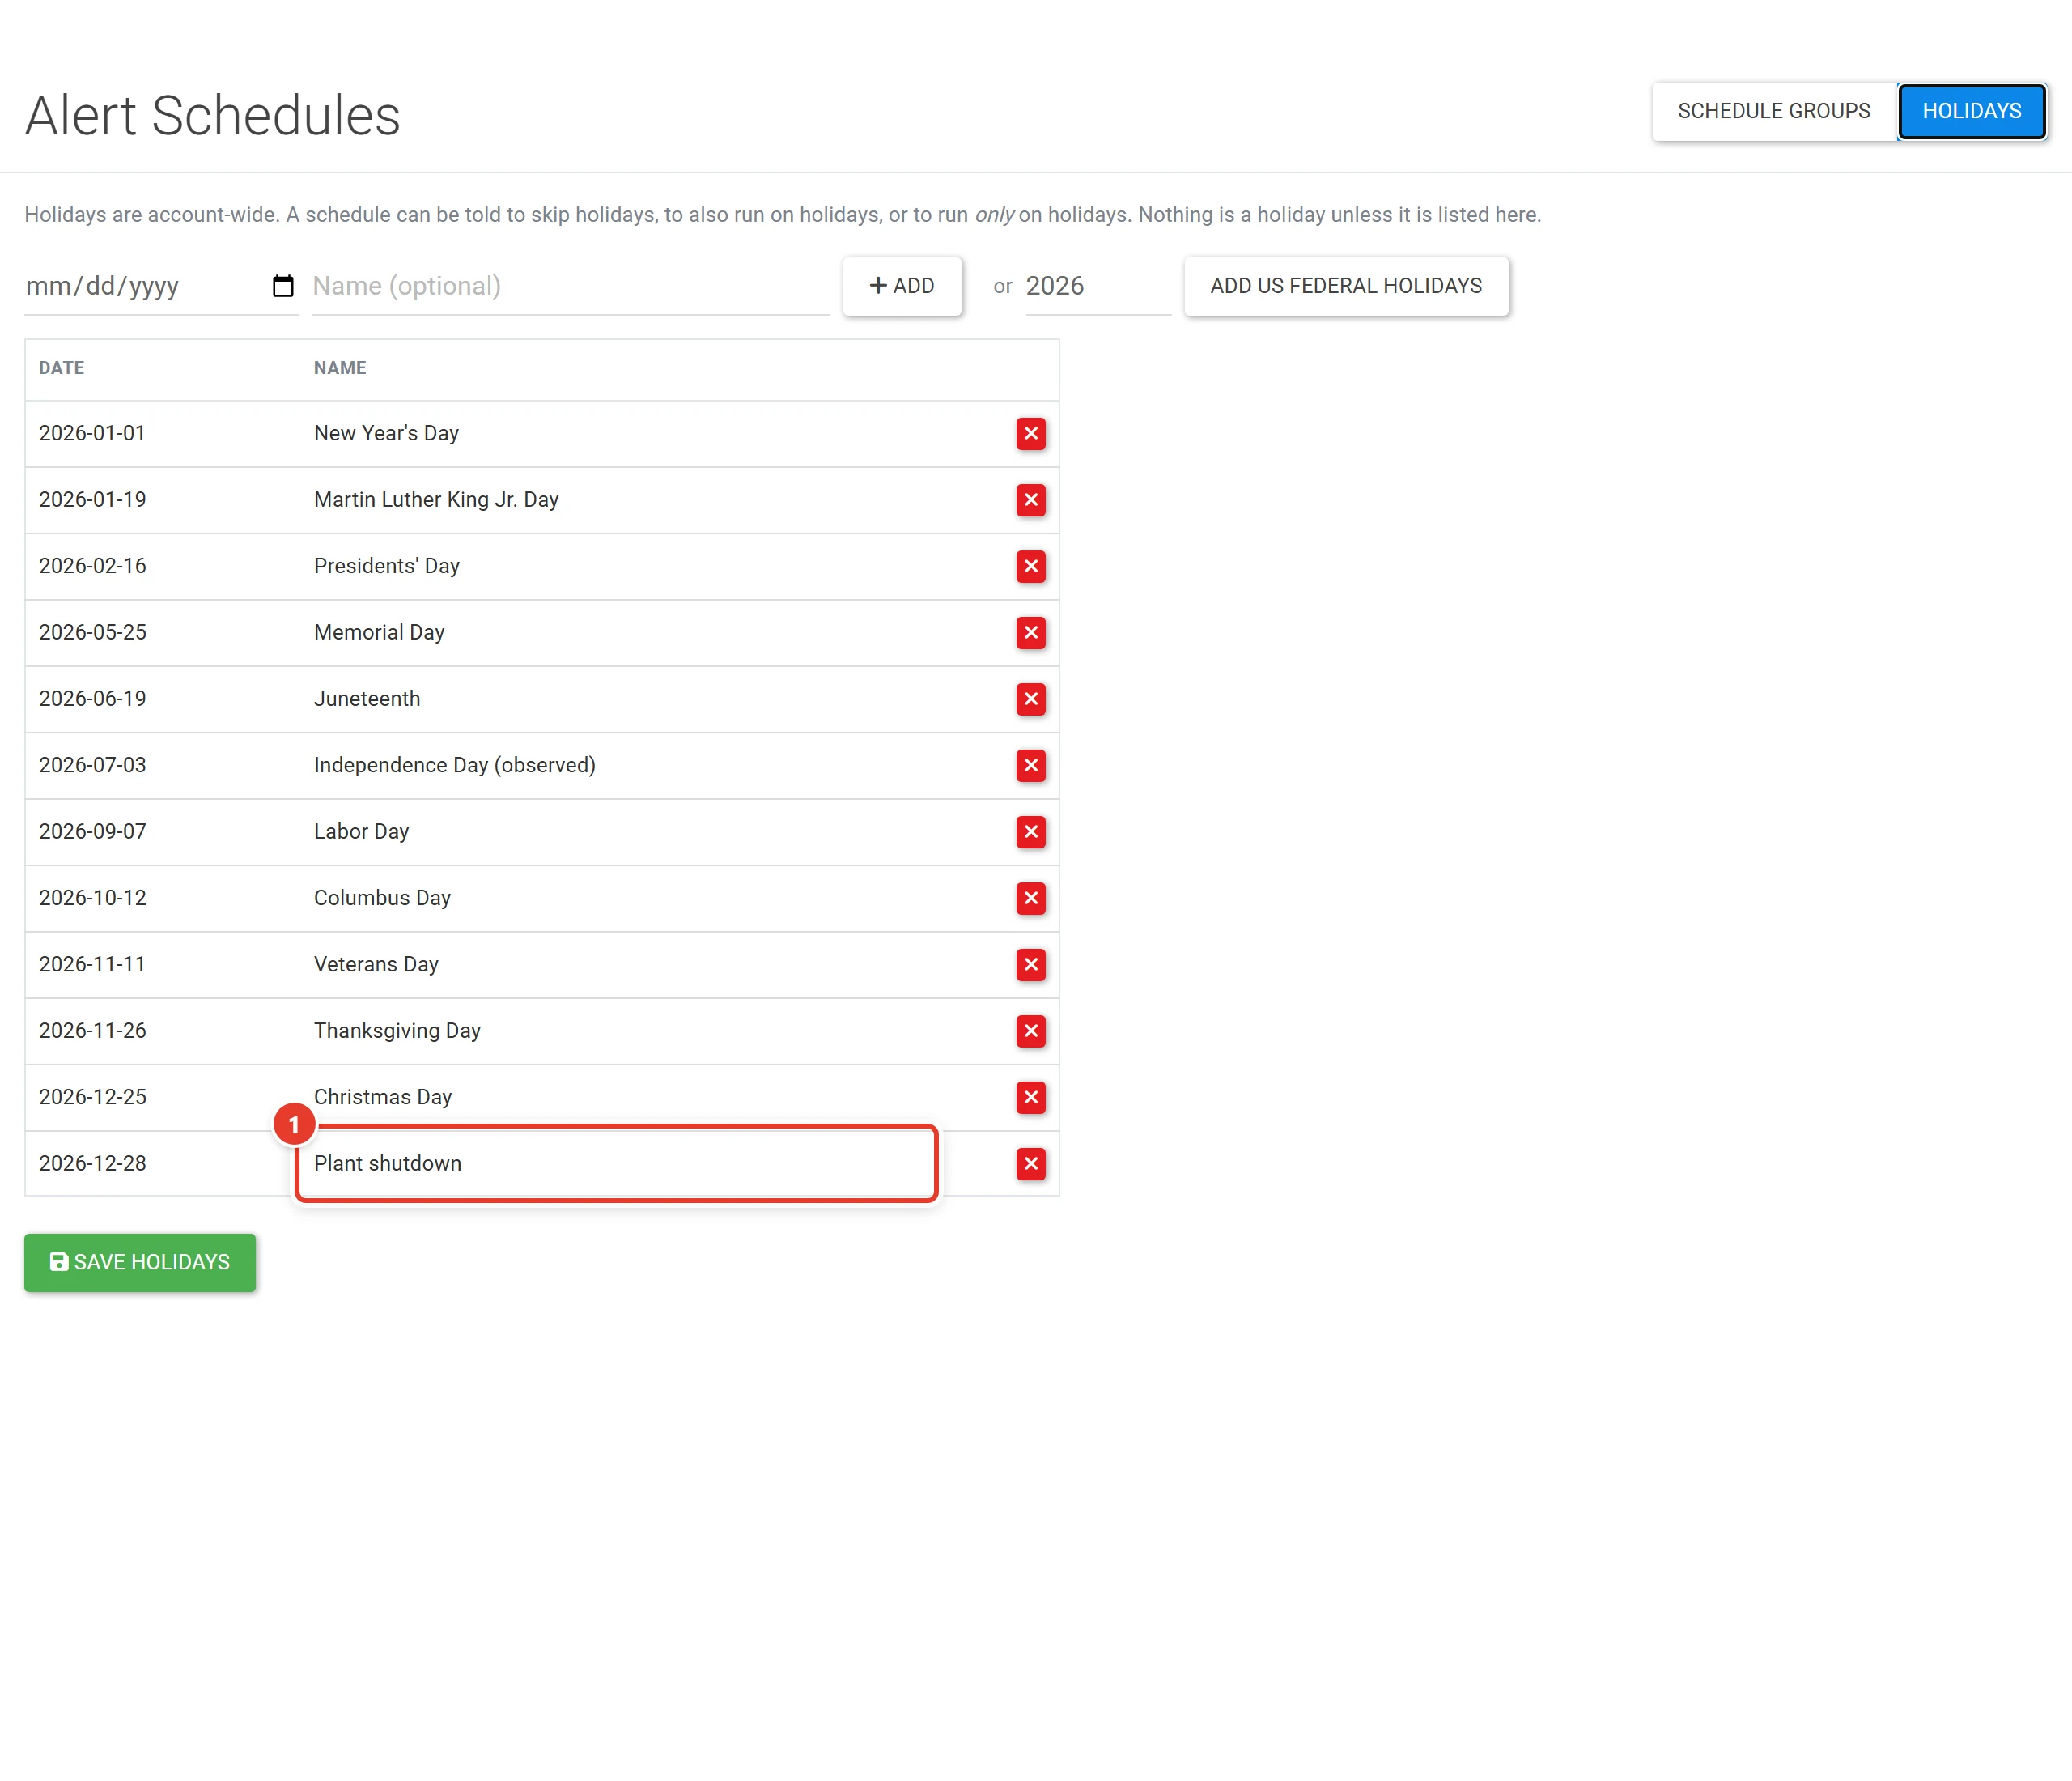Image resolution: width=2072 pixels, height=1781 pixels.
Task: Select the Memorial Day name text
Action: (379, 633)
